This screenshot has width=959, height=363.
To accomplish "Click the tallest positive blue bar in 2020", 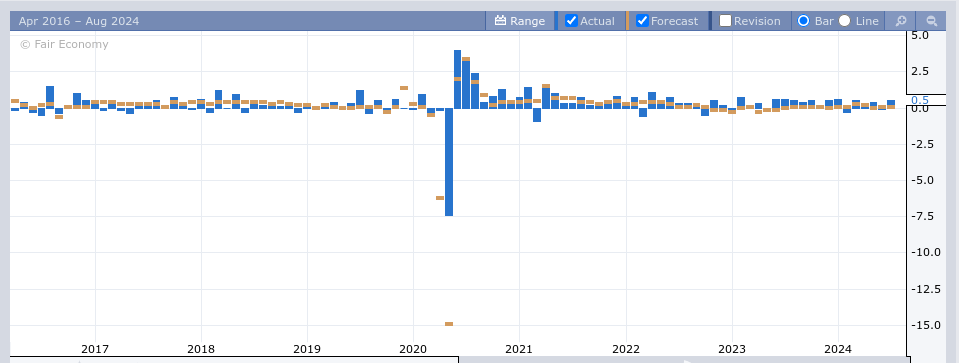I will click(457, 79).
